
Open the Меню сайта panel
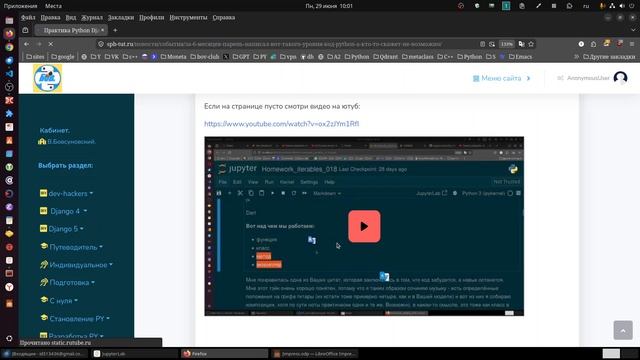(x=501, y=78)
